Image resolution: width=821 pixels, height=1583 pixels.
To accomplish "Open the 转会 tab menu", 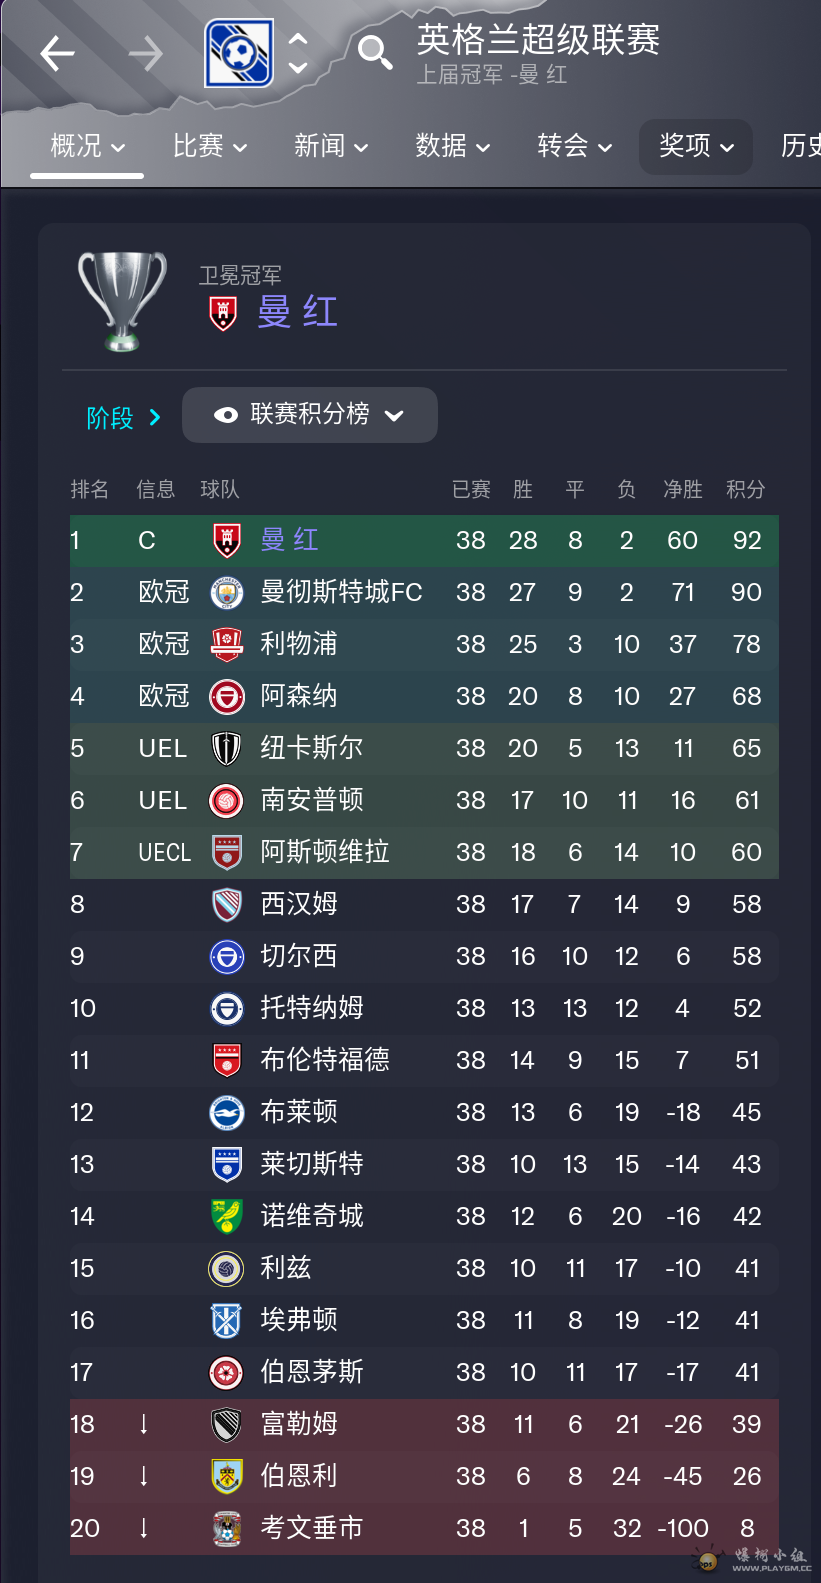I will click(575, 146).
